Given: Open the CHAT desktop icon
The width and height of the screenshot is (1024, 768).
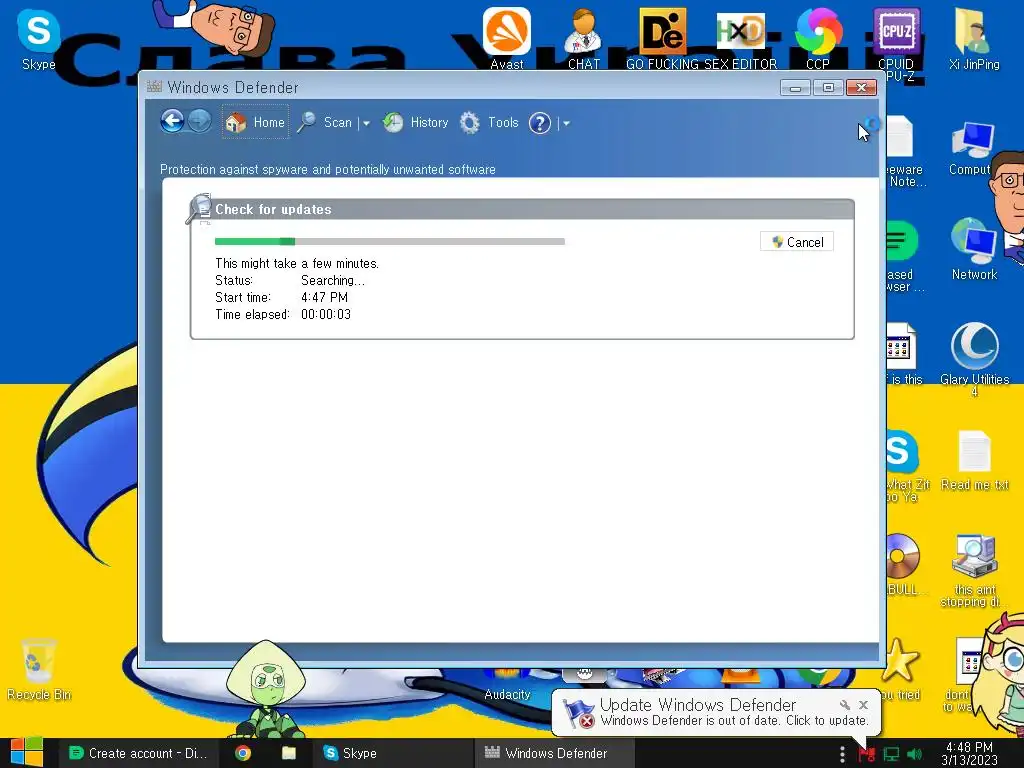Looking at the screenshot, I should (x=584, y=38).
